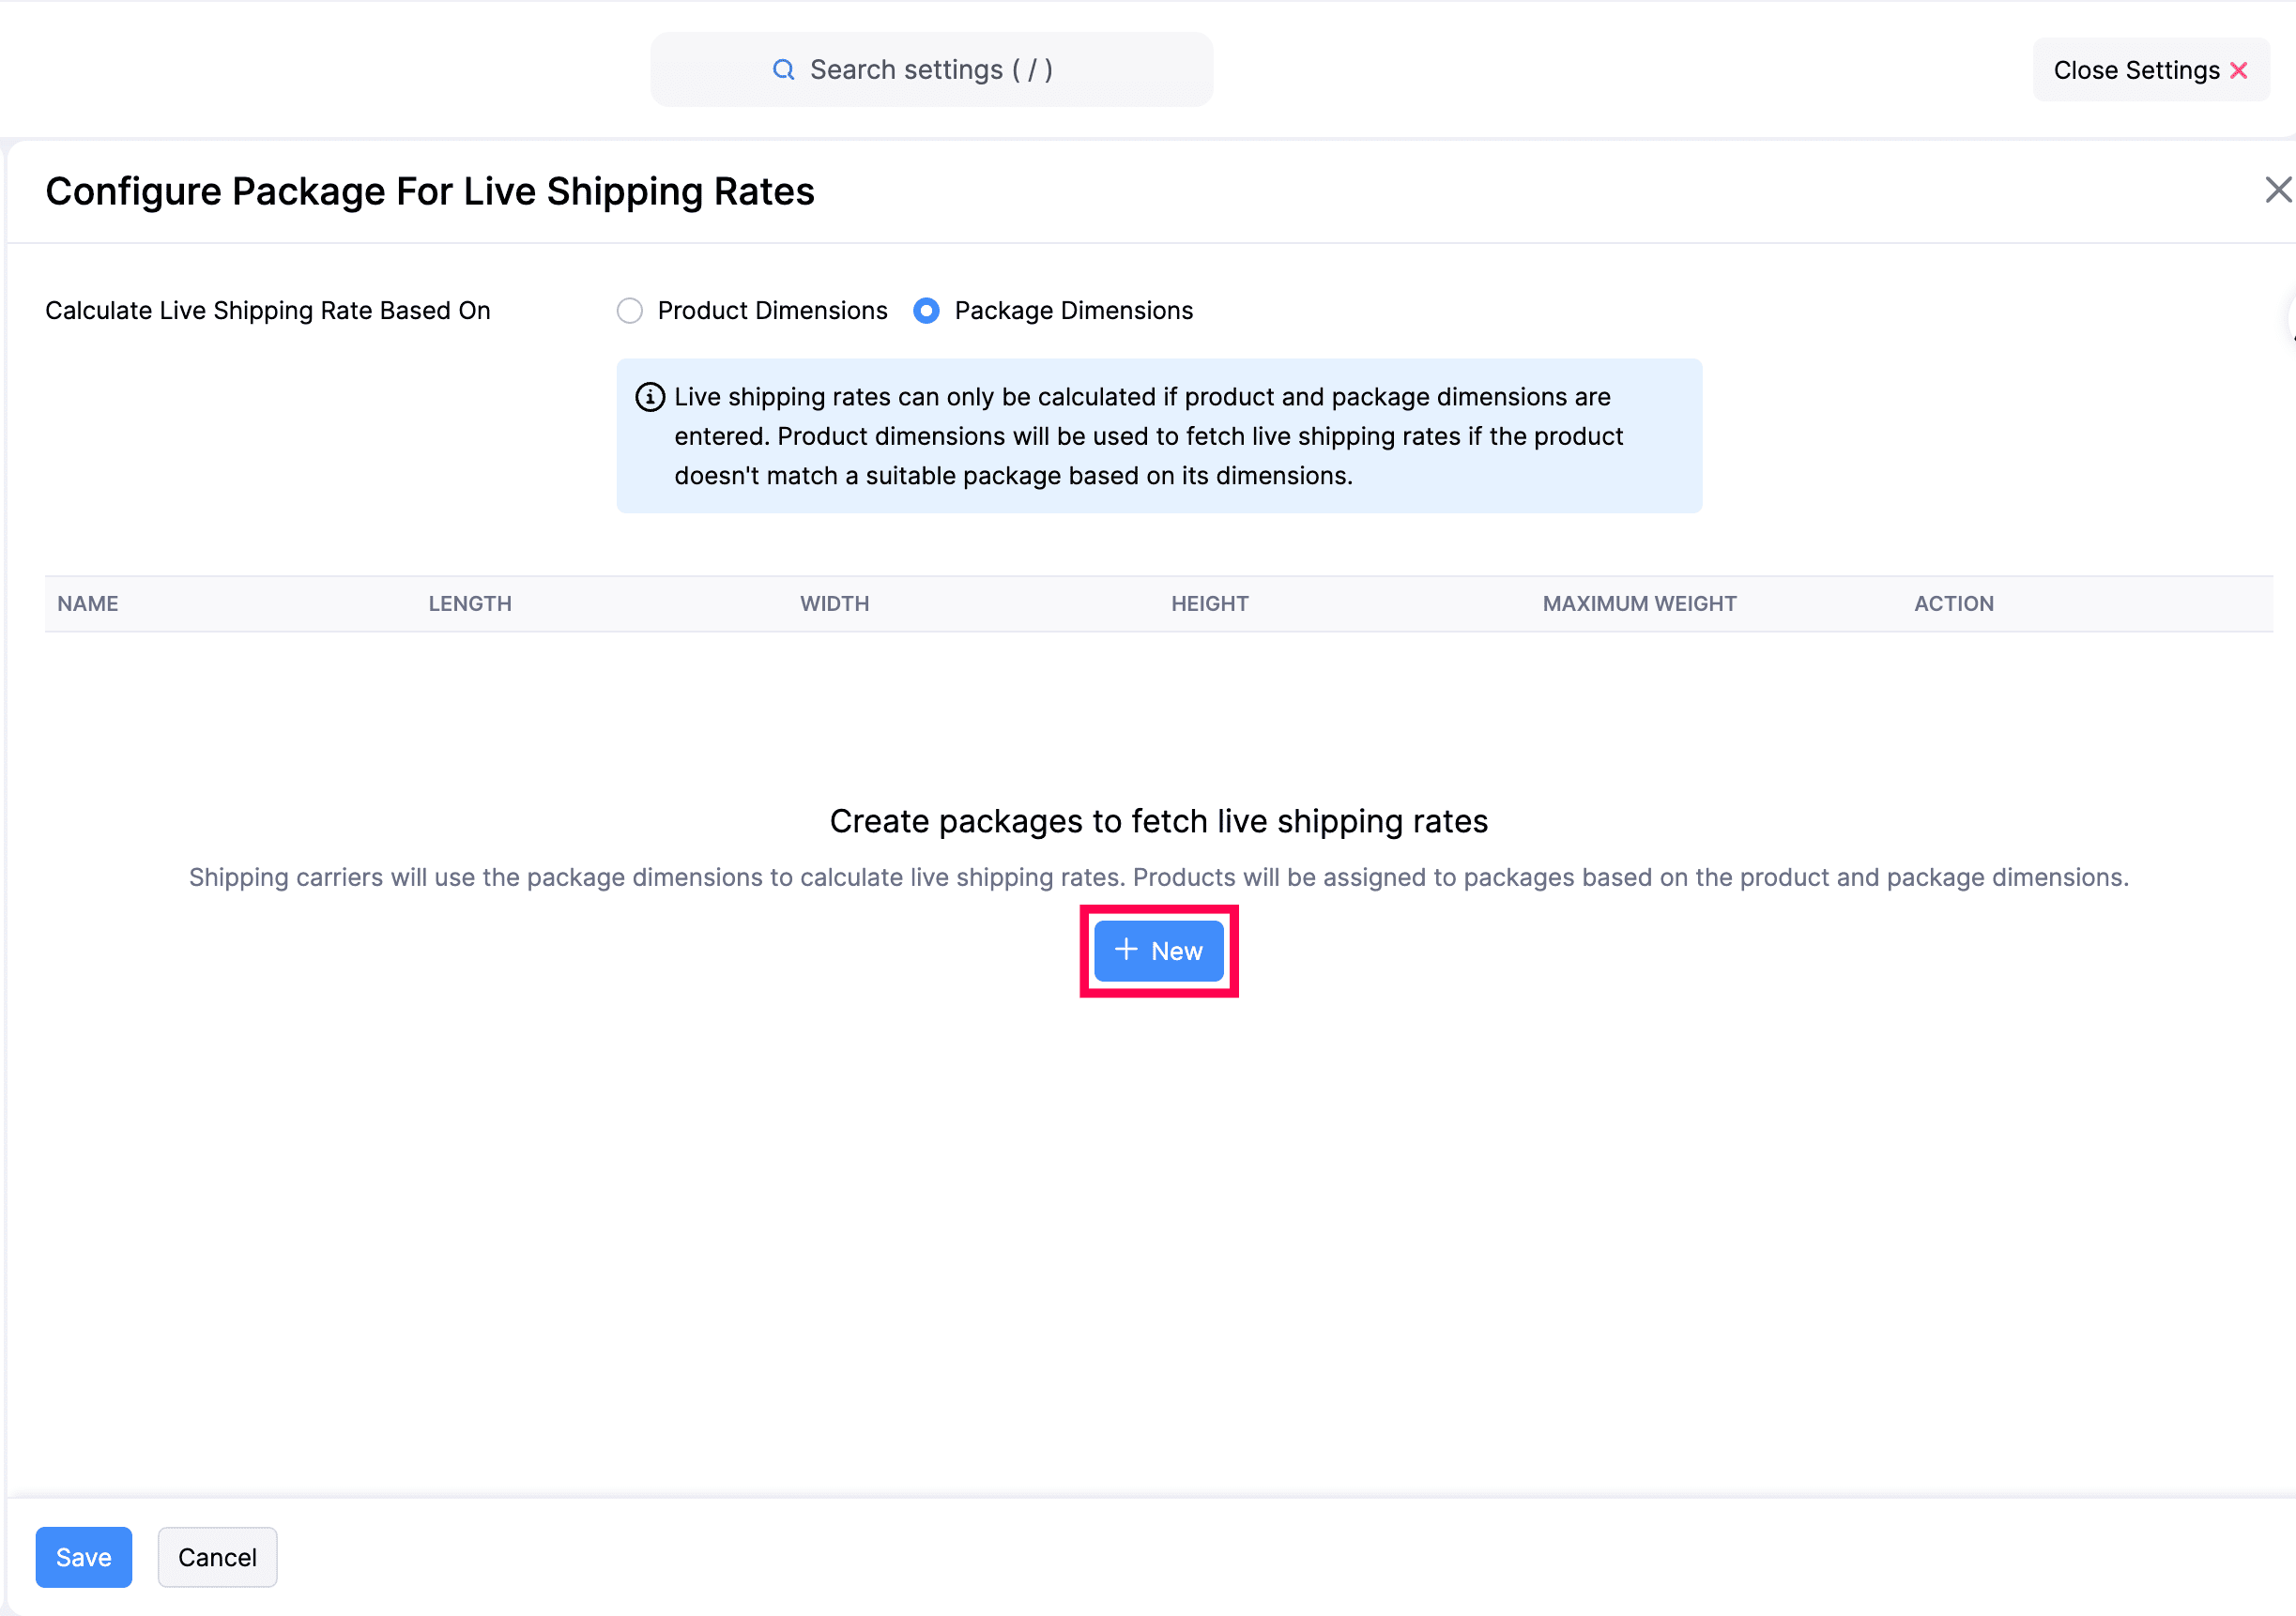Save the package configuration
This screenshot has height=1616, width=2296.
(84, 1557)
